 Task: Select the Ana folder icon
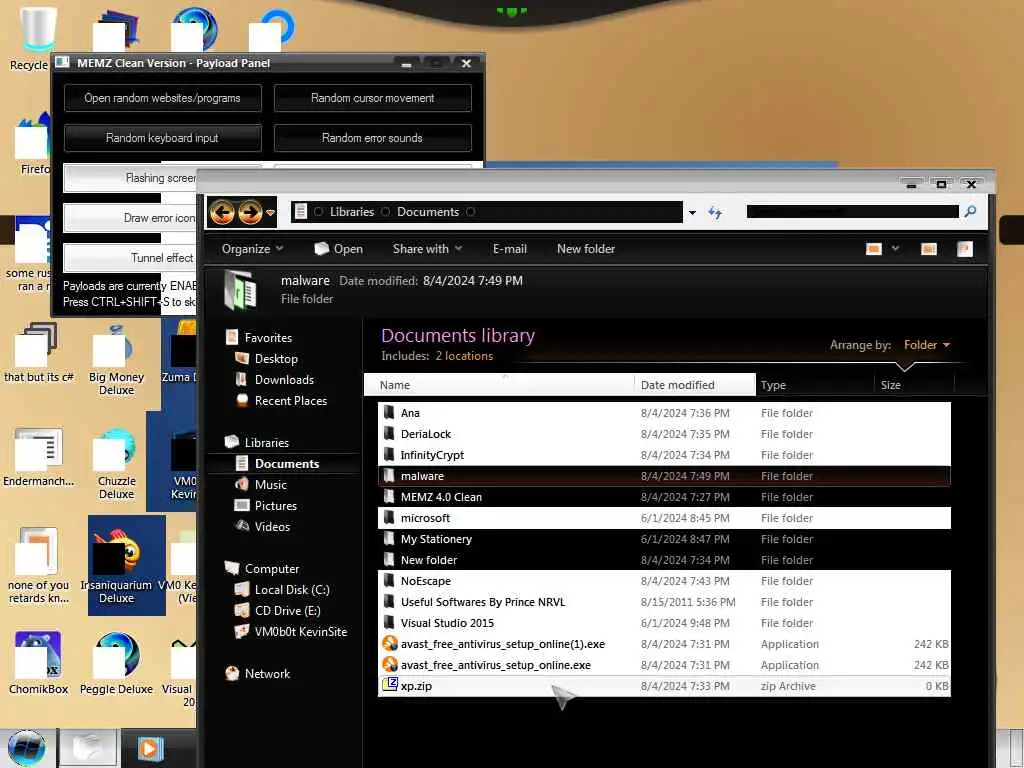pyautogui.click(x=389, y=413)
